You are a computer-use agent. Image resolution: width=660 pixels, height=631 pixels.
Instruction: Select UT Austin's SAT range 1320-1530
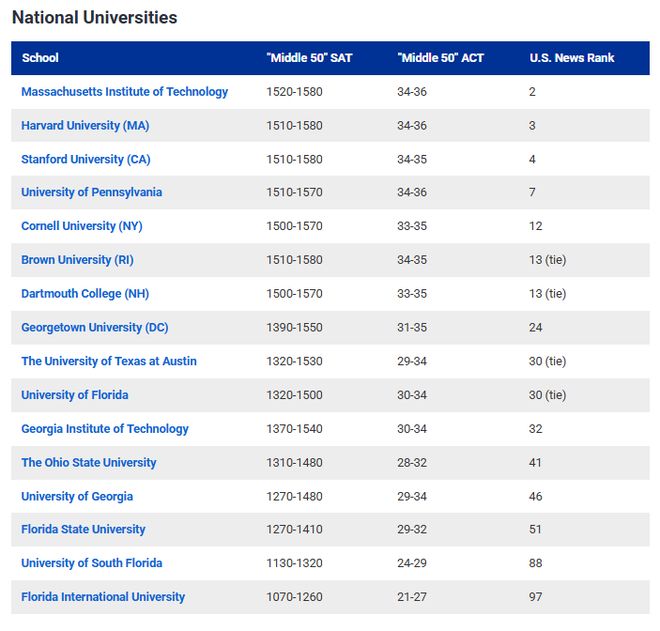click(294, 361)
